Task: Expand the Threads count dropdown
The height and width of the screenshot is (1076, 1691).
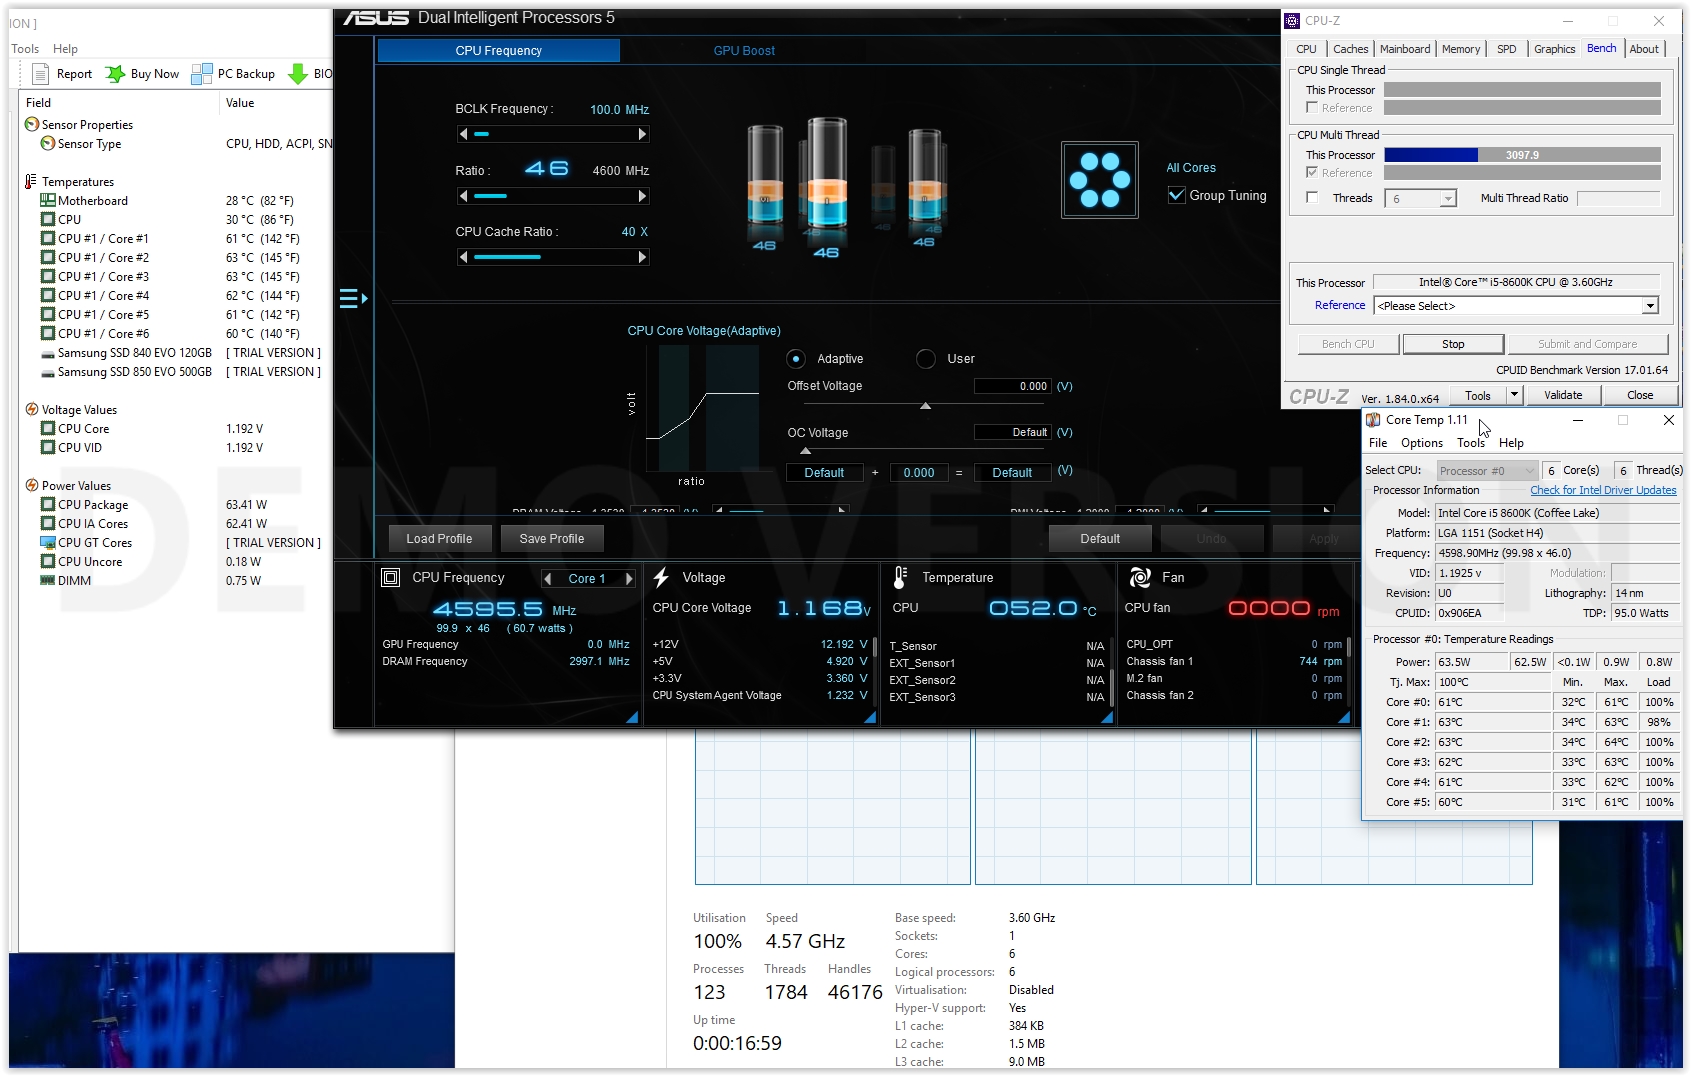Action: 1447,199
